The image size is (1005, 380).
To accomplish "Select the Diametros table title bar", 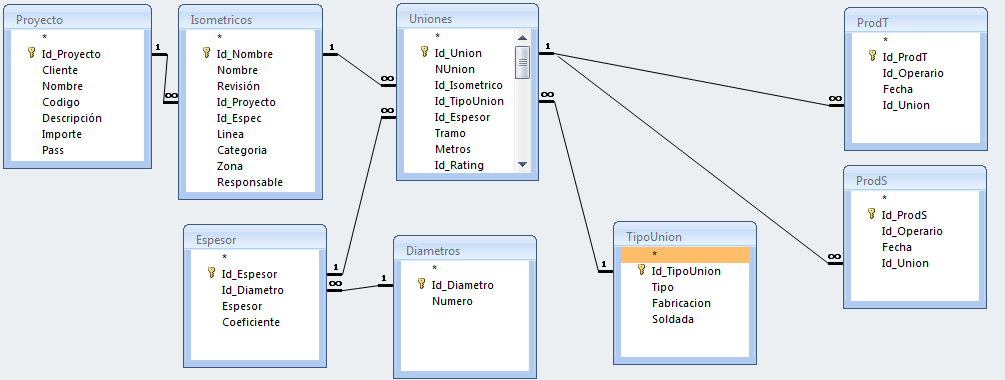I will pyautogui.click(x=465, y=251).
